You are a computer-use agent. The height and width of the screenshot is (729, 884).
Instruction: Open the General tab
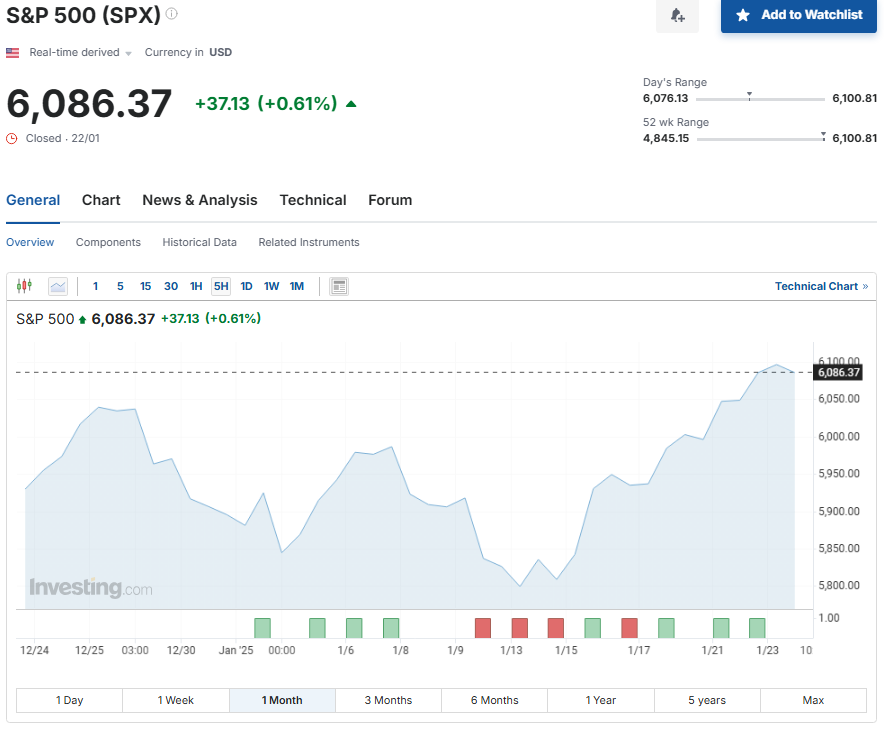pos(33,200)
